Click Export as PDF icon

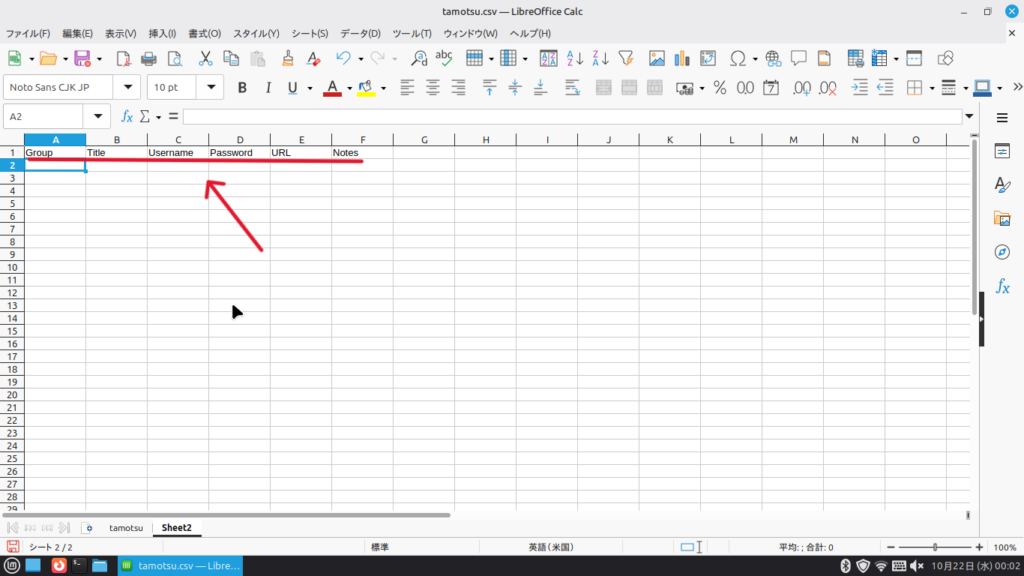coord(124,58)
